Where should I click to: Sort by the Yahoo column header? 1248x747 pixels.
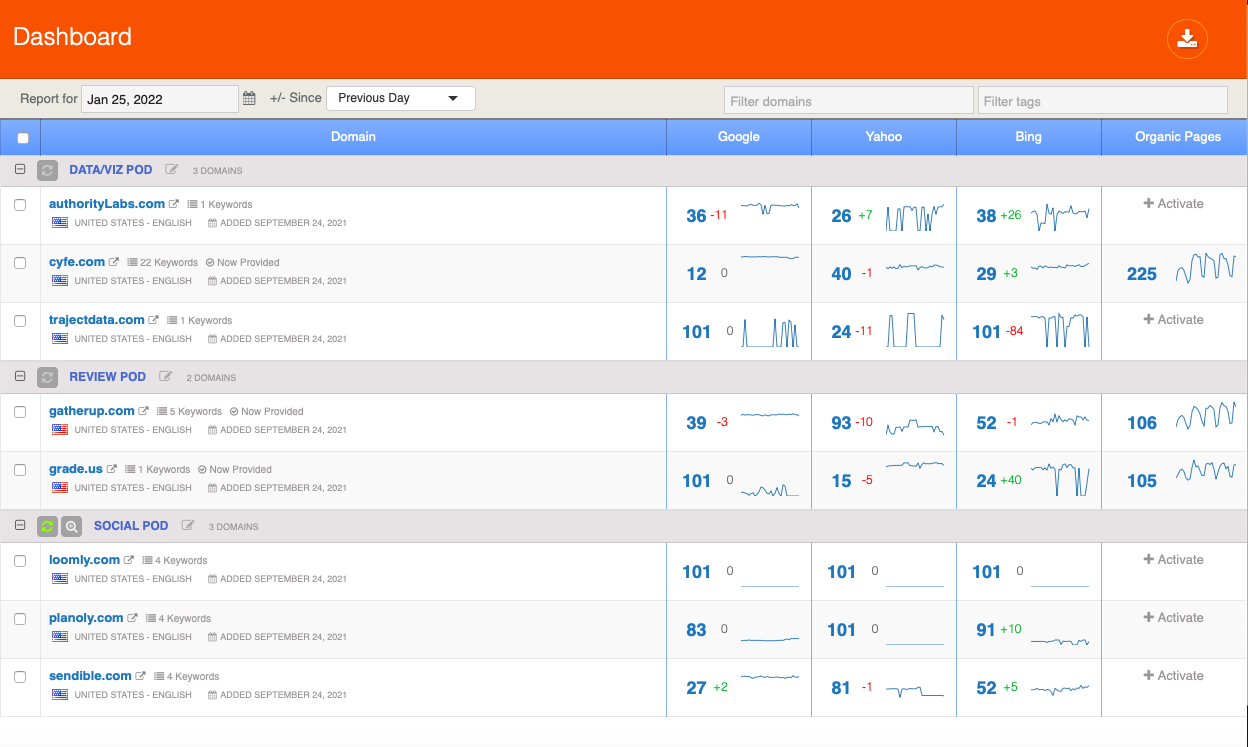884,137
